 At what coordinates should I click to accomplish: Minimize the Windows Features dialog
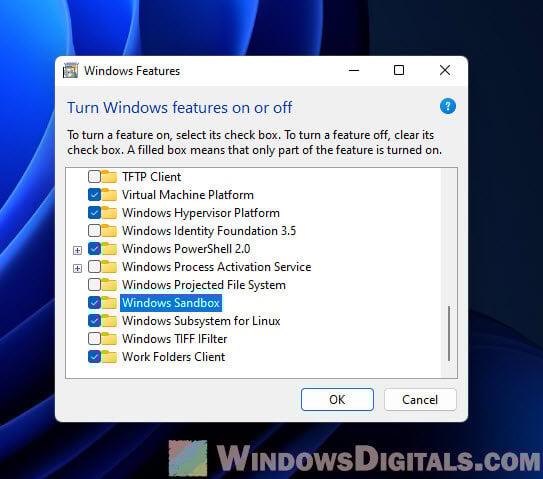point(354,70)
